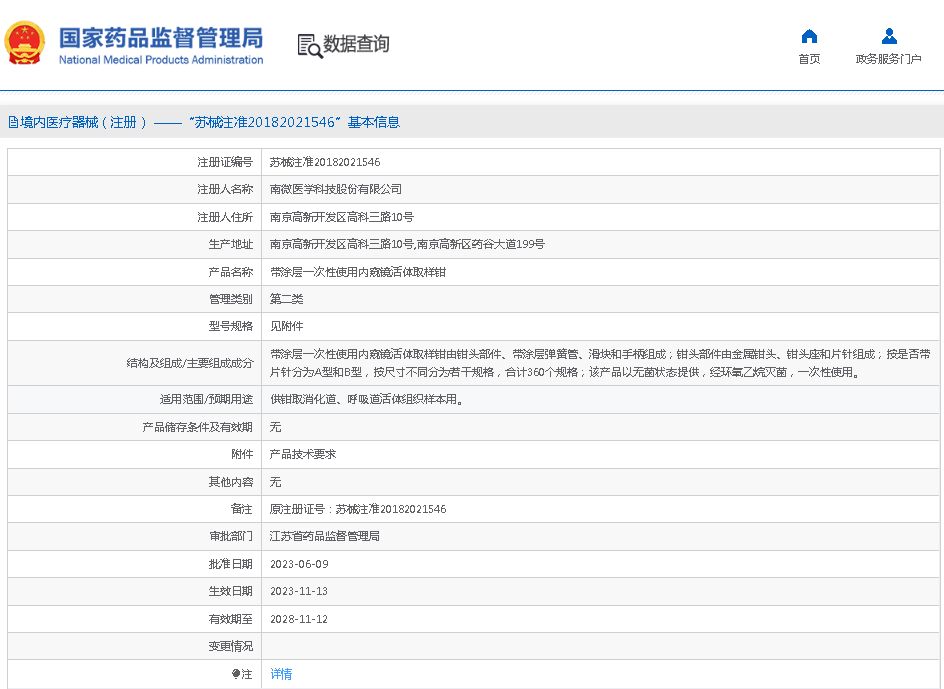The width and height of the screenshot is (944, 689).
Task: Click the 数据查询 heading text
Action: tap(356, 44)
